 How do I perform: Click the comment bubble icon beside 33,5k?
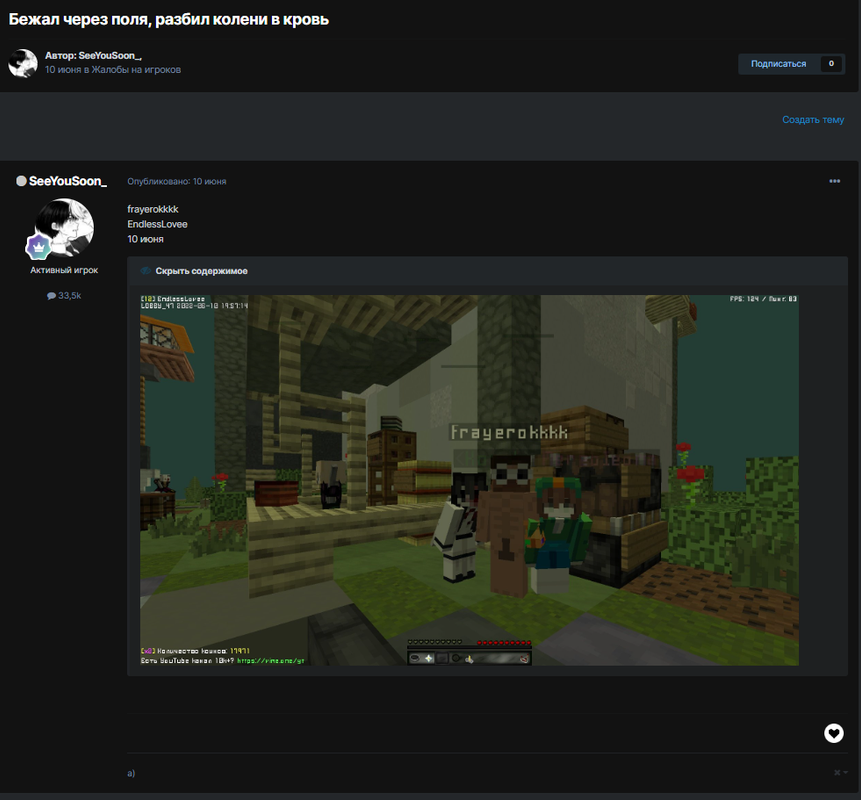pyautogui.click(x=51, y=296)
